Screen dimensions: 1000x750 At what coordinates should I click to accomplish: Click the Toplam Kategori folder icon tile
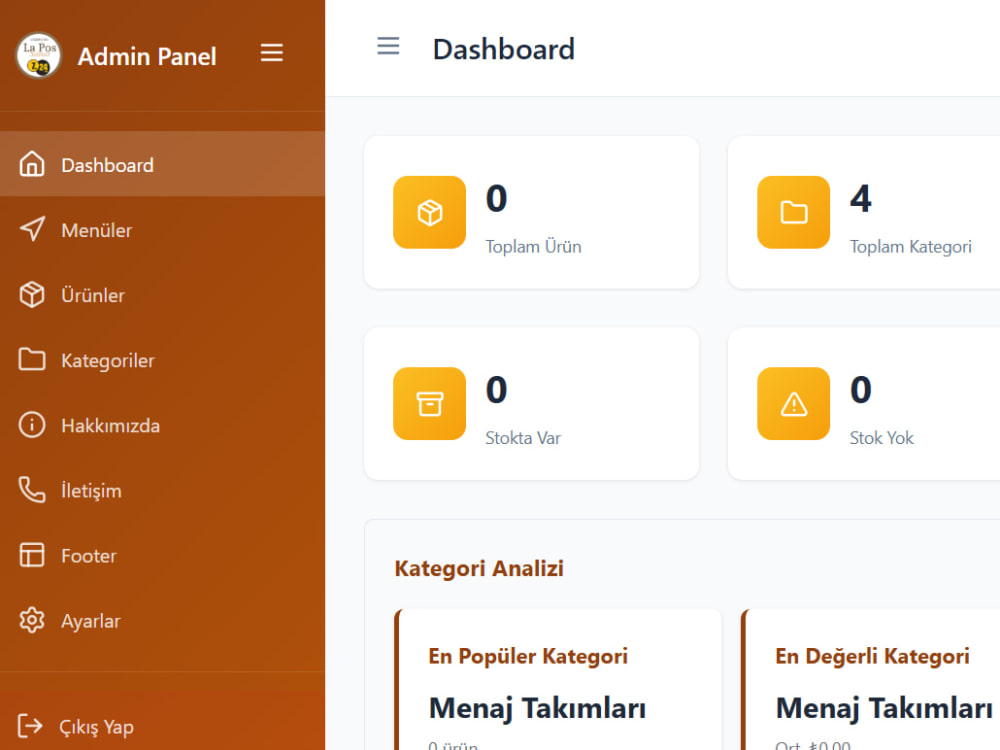(x=793, y=212)
